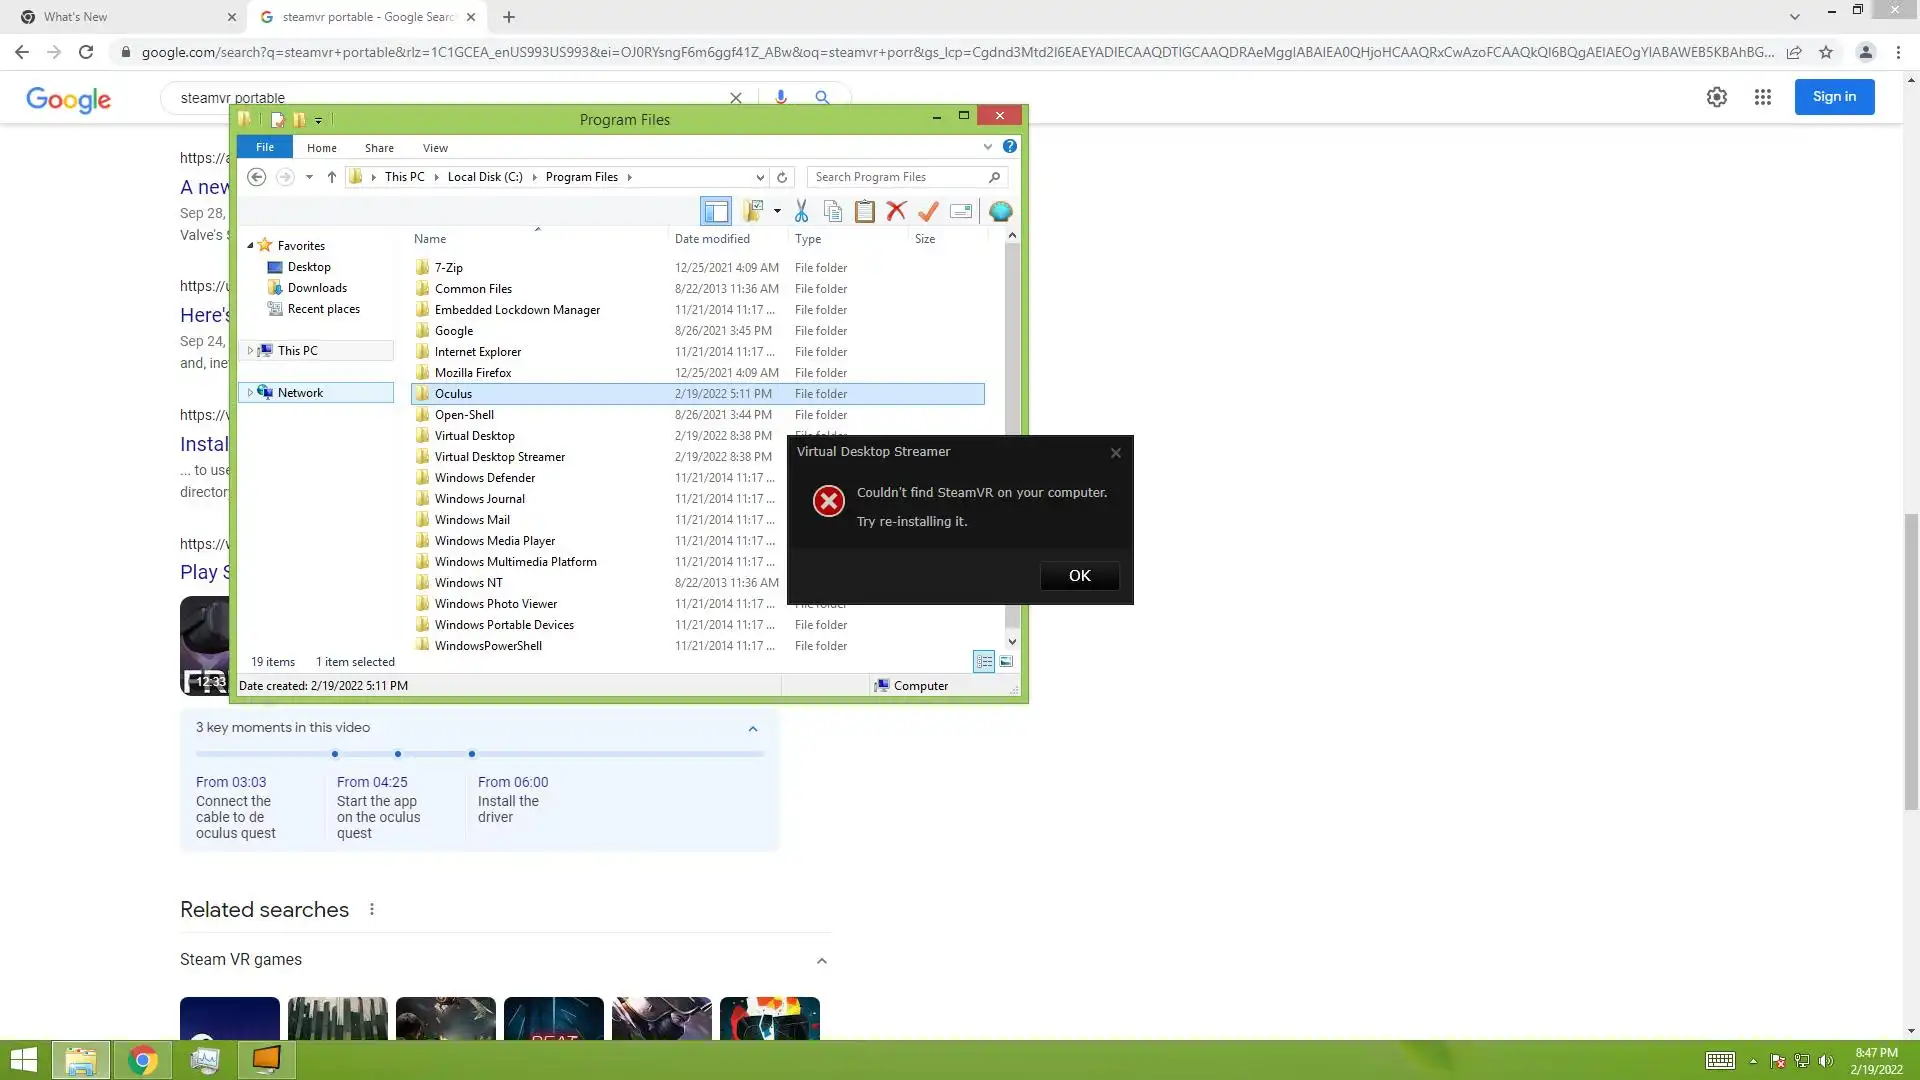
Task: Switch to details view layout
Action: pos(984,662)
